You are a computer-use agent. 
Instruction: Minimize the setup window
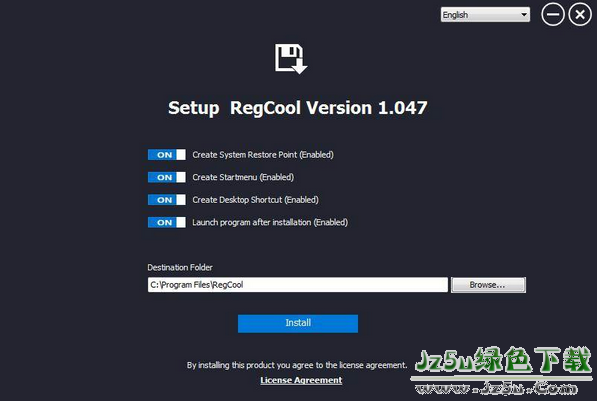[x=552, y=14]
